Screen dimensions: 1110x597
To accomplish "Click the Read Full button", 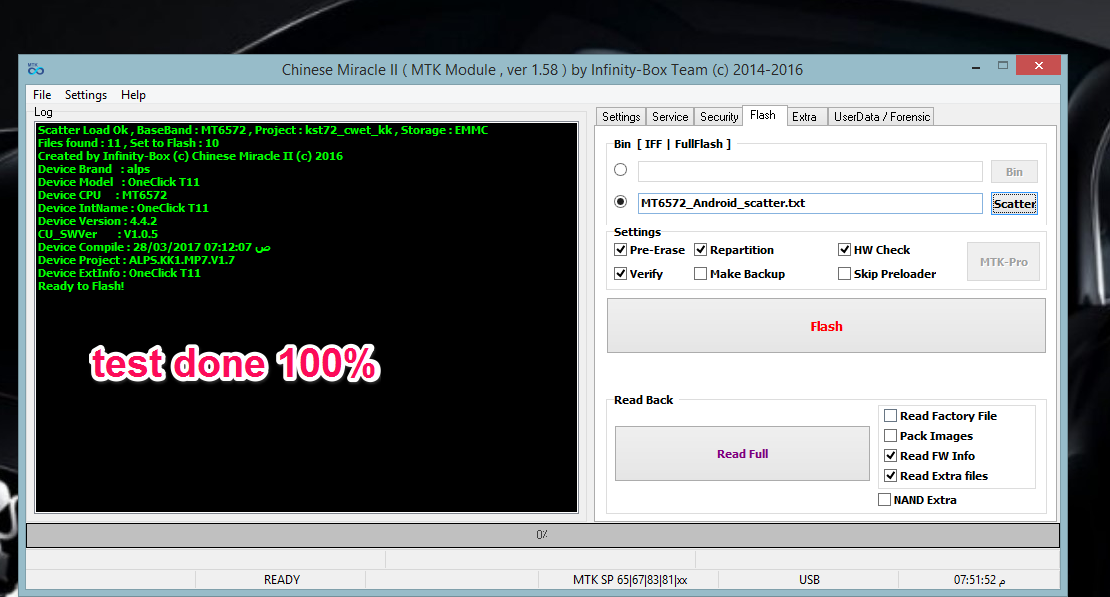I will 742,454.
